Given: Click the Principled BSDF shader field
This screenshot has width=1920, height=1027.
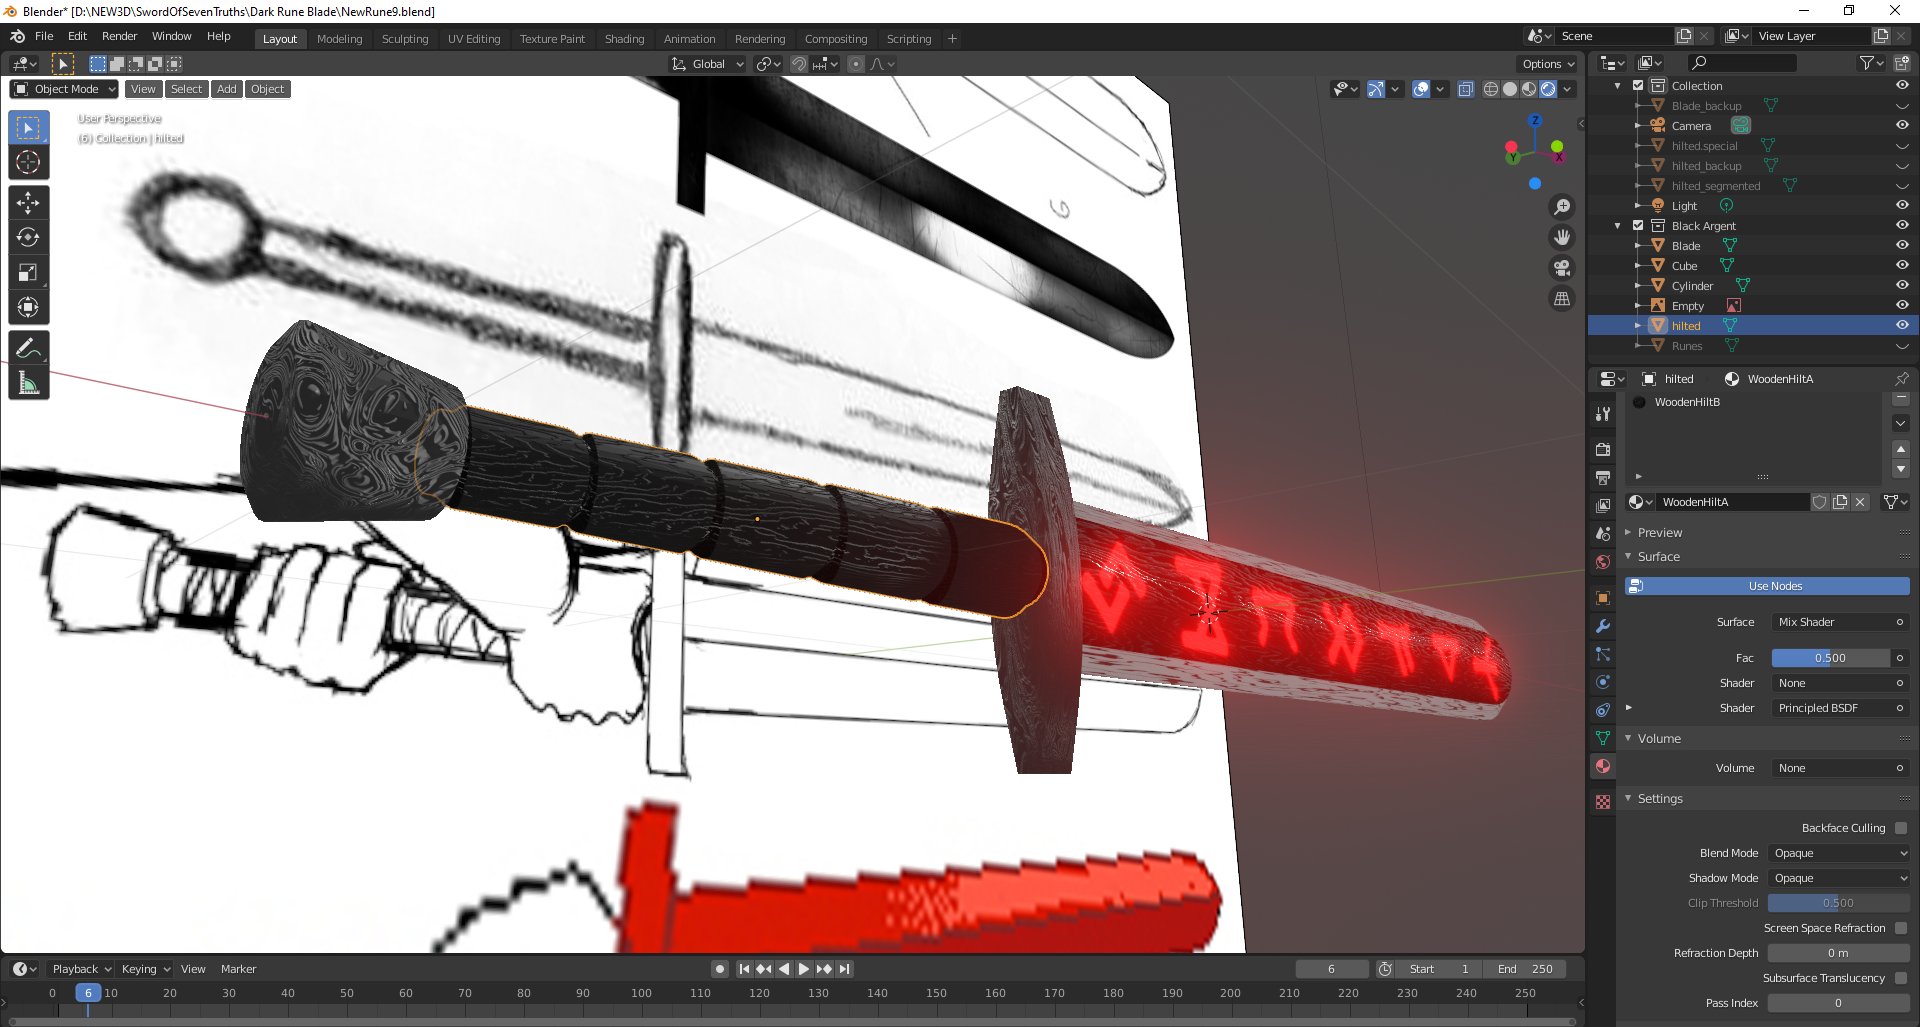Looking at the screenshot, I should click(1839, 708).
